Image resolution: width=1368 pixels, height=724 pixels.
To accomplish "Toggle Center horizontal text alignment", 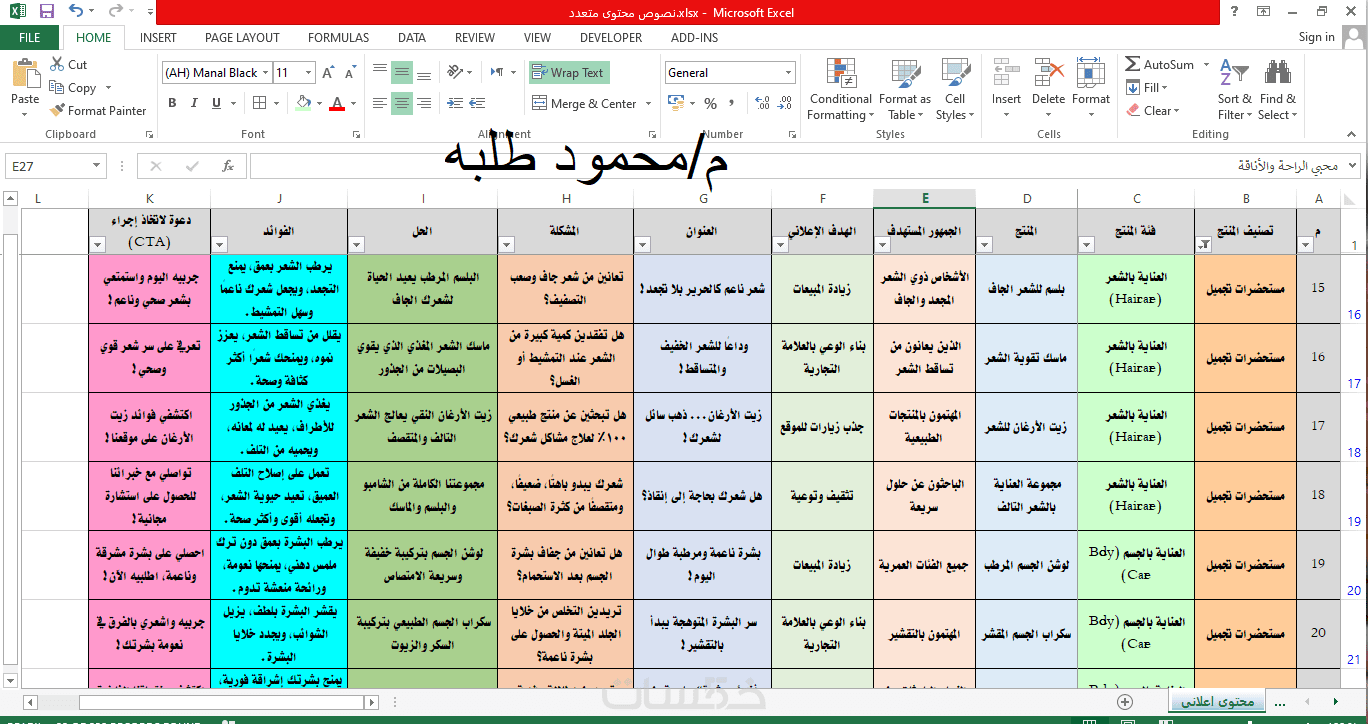I will [401, 103].
